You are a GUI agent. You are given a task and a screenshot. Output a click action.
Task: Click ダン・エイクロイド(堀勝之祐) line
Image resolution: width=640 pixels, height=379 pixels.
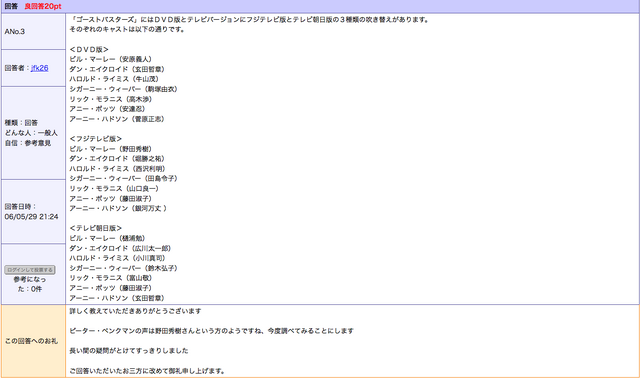(117, 159)
